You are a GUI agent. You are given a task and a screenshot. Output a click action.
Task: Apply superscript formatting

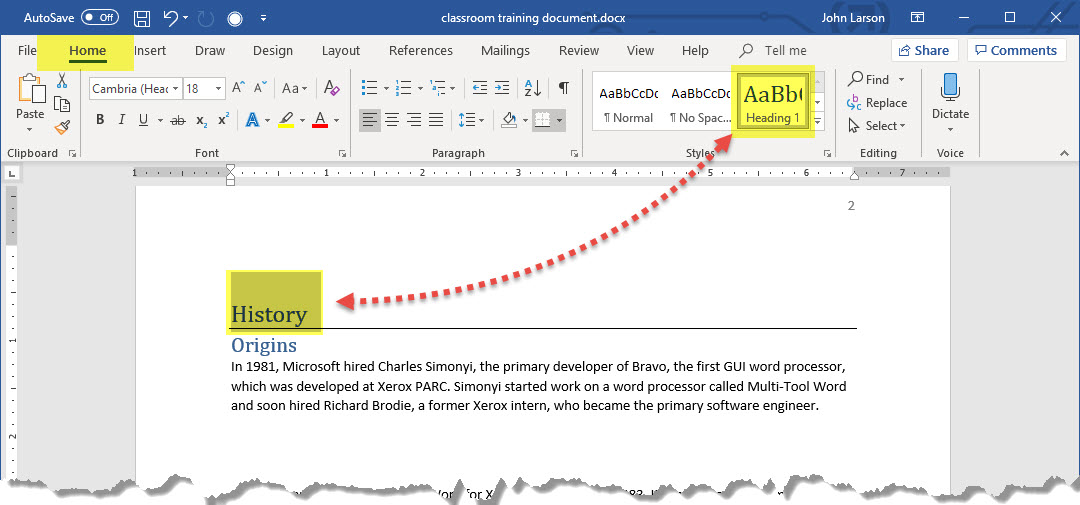[223, 120]
